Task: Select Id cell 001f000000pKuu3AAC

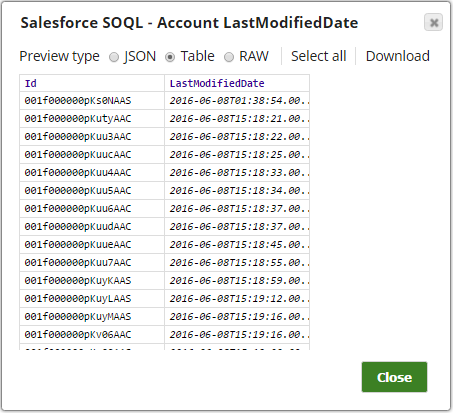Action: pyautogui.click(x=92, y=137)
